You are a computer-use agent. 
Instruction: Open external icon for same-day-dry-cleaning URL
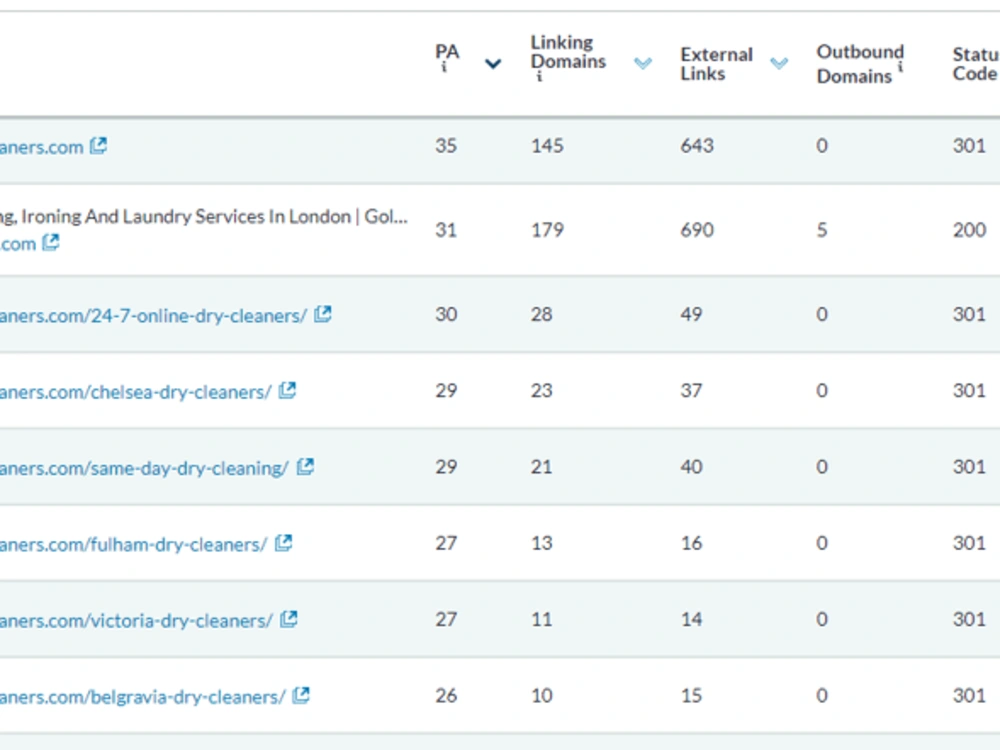(305, 467)
